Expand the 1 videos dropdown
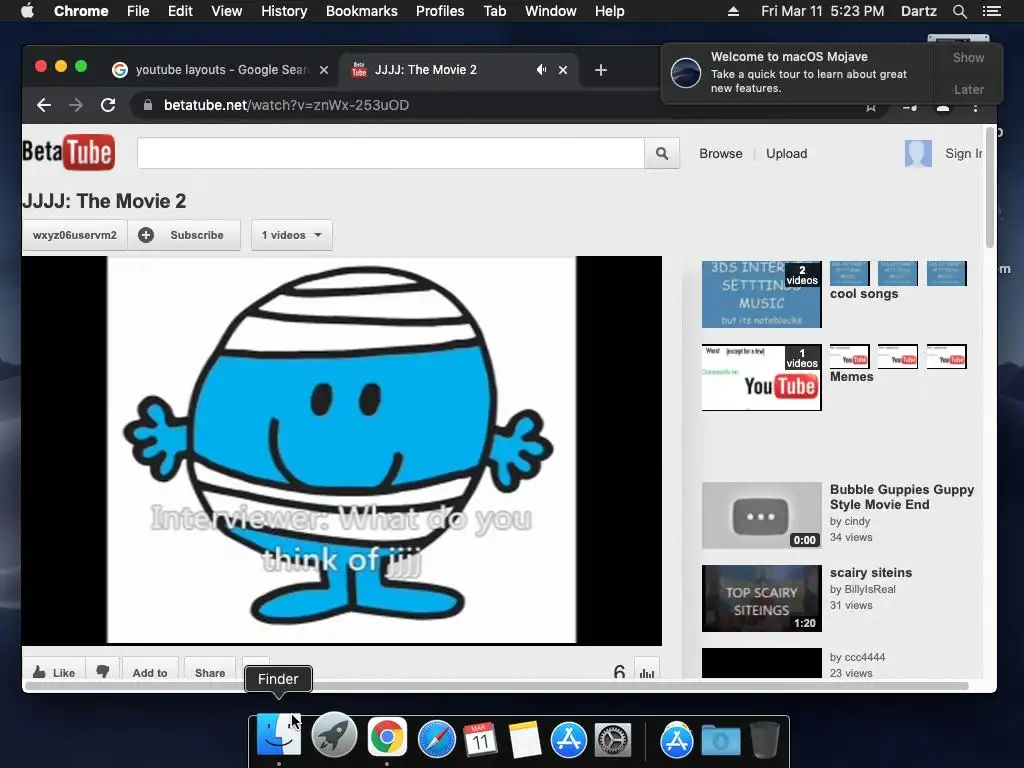This screenshot has width=1024, height=768. coord(291,235)
